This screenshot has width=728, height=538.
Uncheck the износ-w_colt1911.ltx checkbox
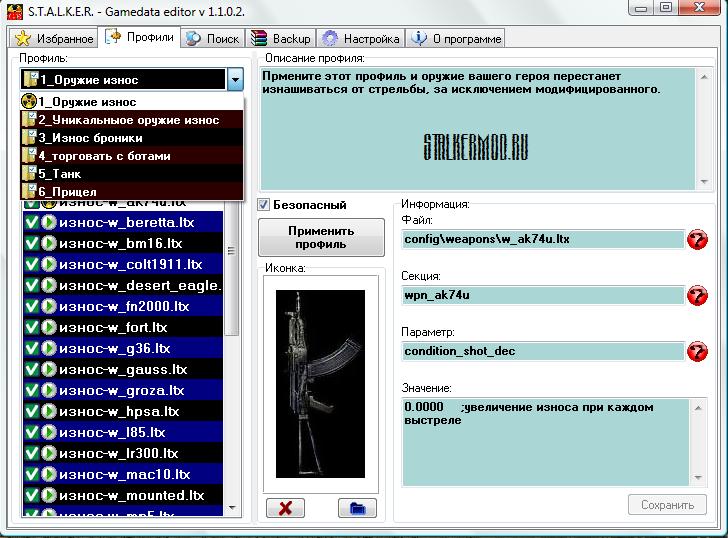[32, 264]
